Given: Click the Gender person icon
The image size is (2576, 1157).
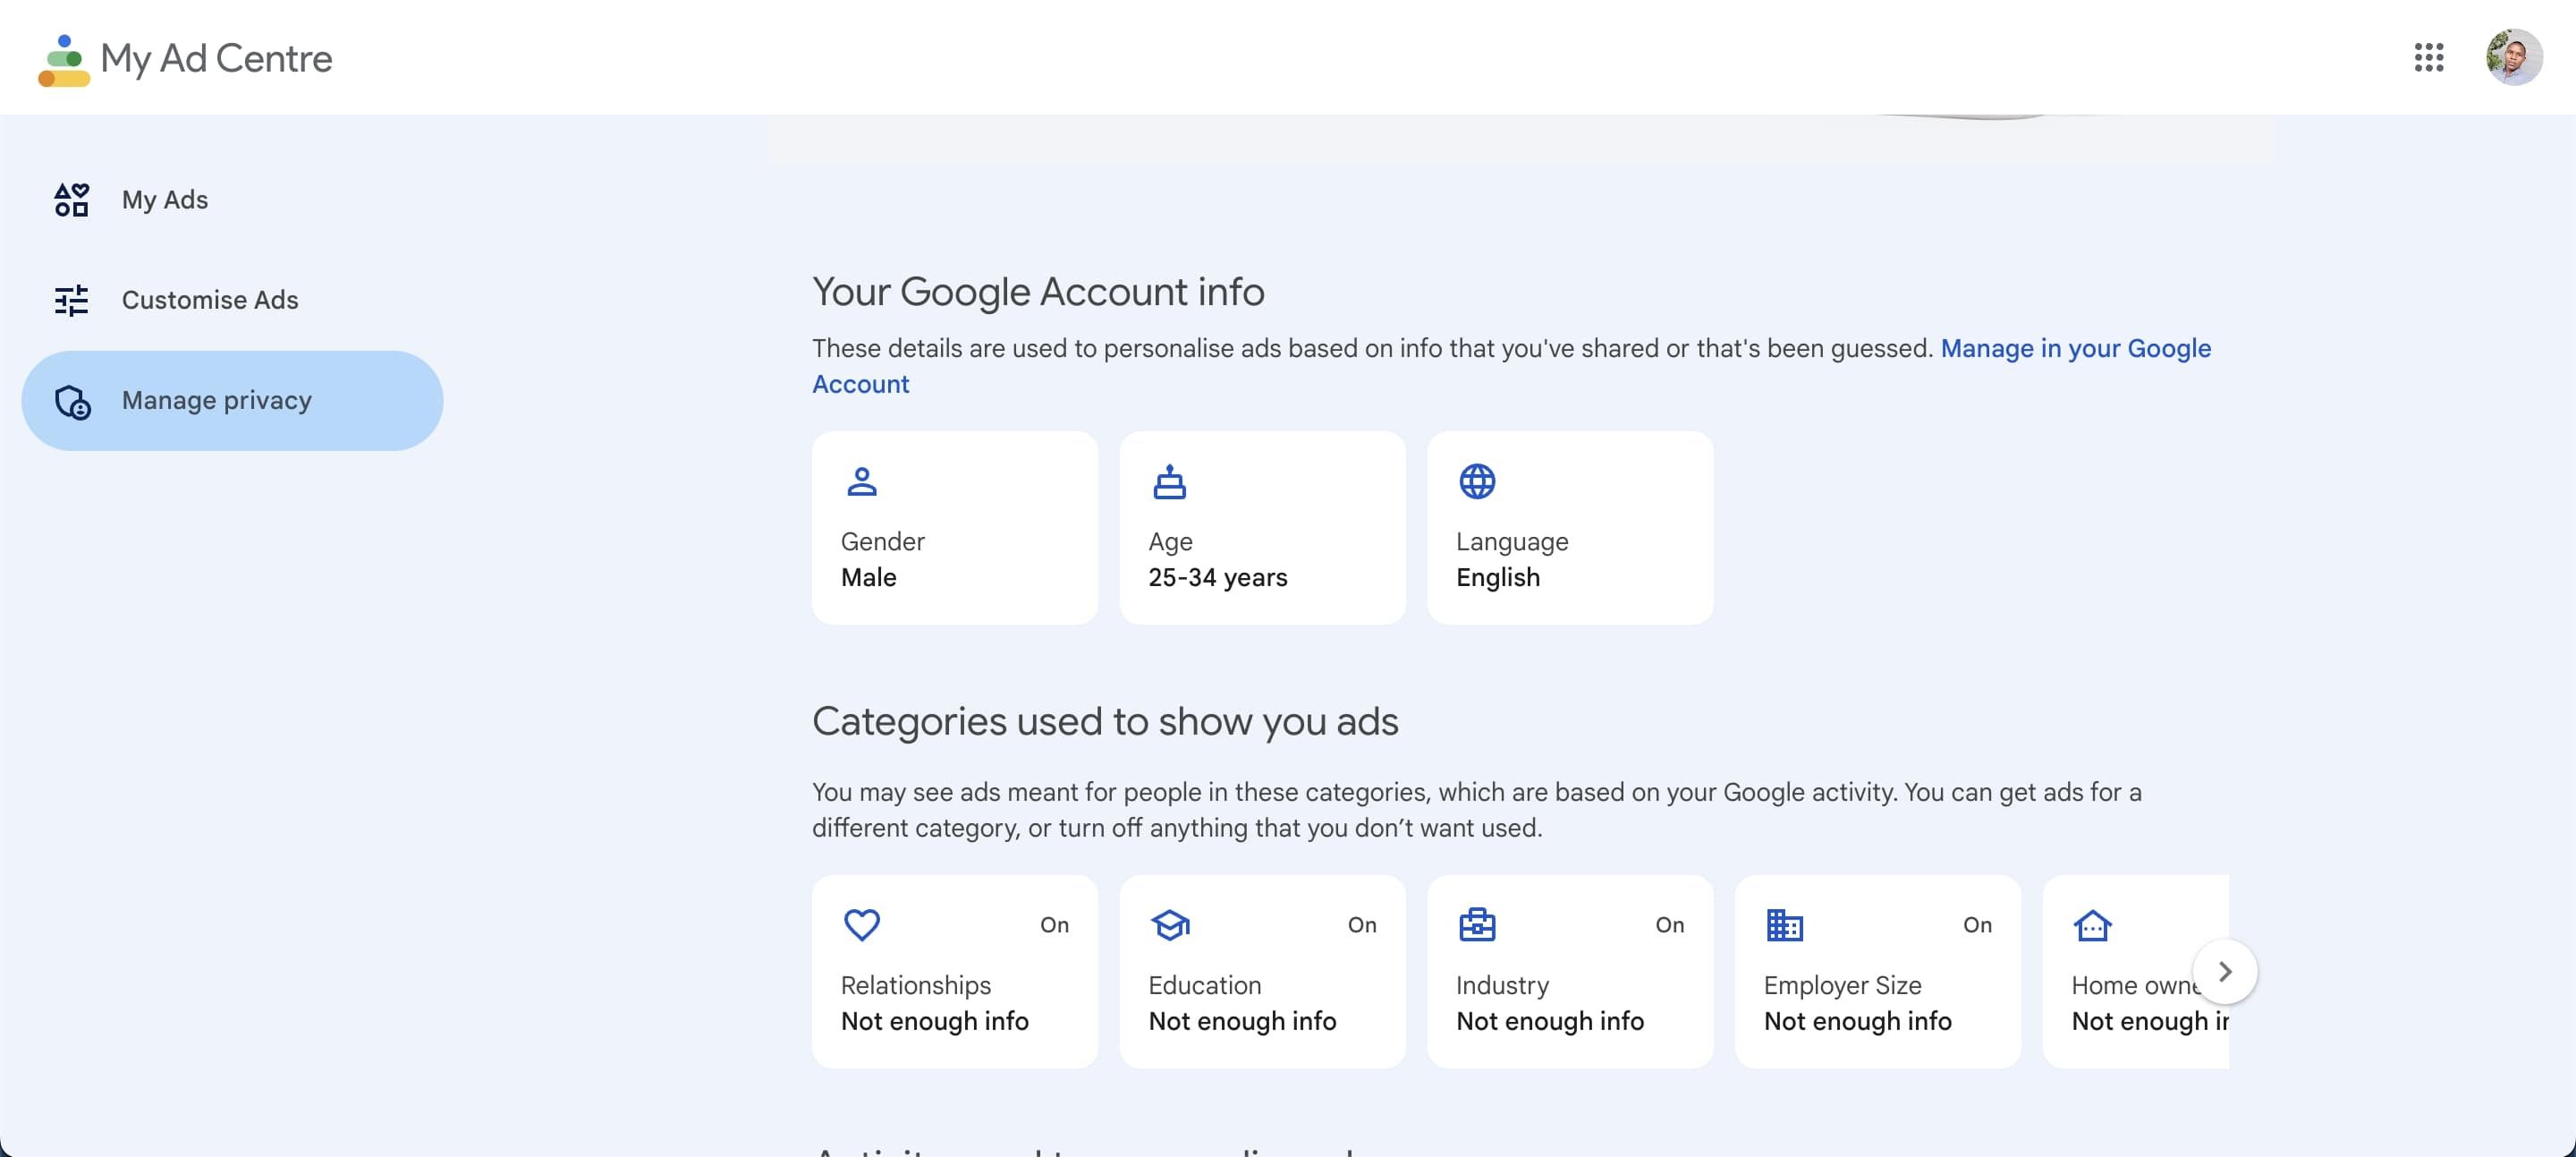Looking at the screenshot, I should pyautogui.click(x=861, y=482).
